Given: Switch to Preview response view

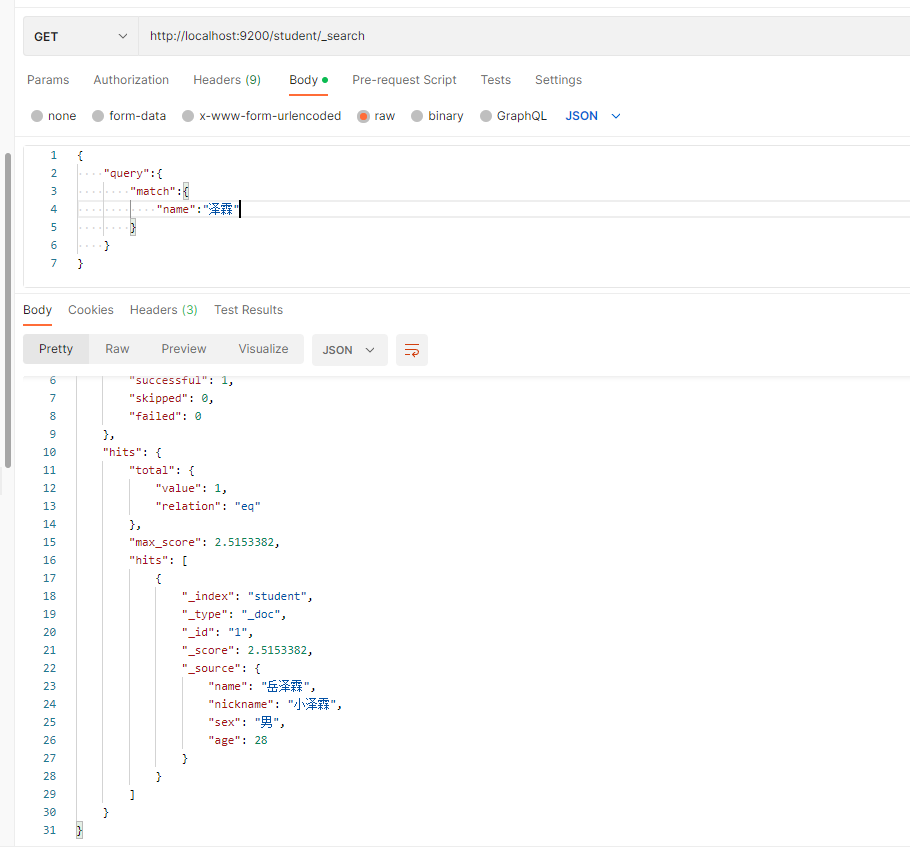Looking at the screenshot, I should pyautogui.click(x=184, y=349).
